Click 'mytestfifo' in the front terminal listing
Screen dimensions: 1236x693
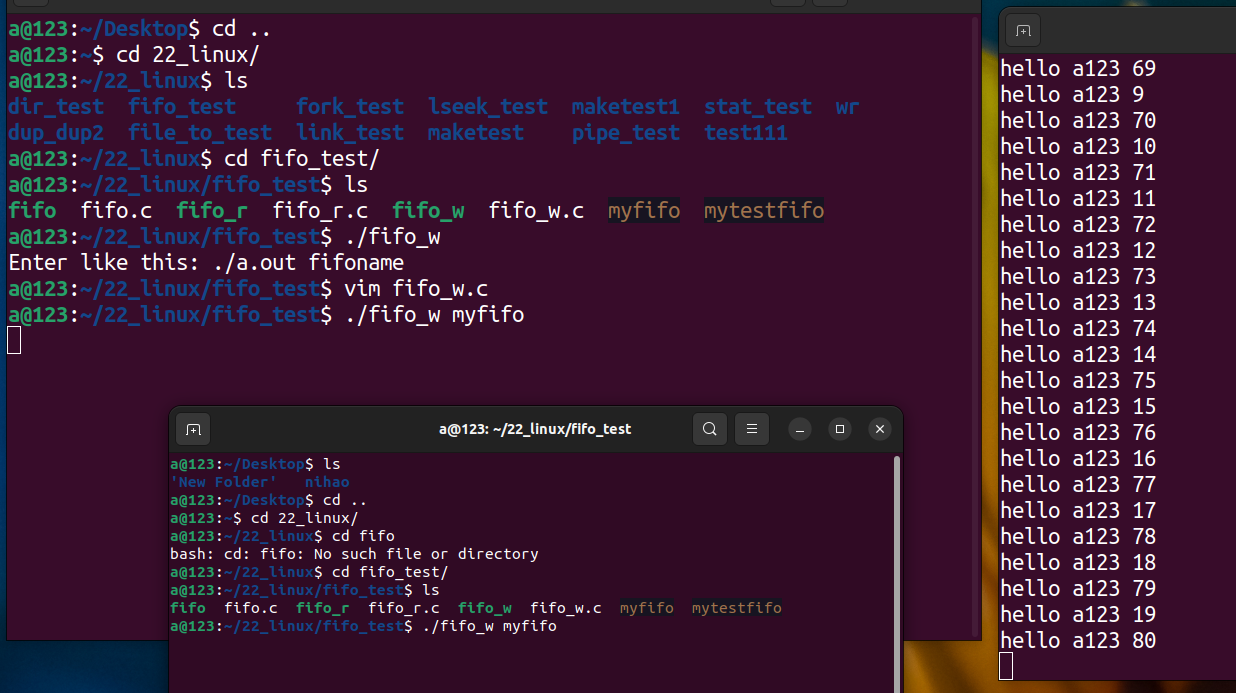[x=737, y=608]
